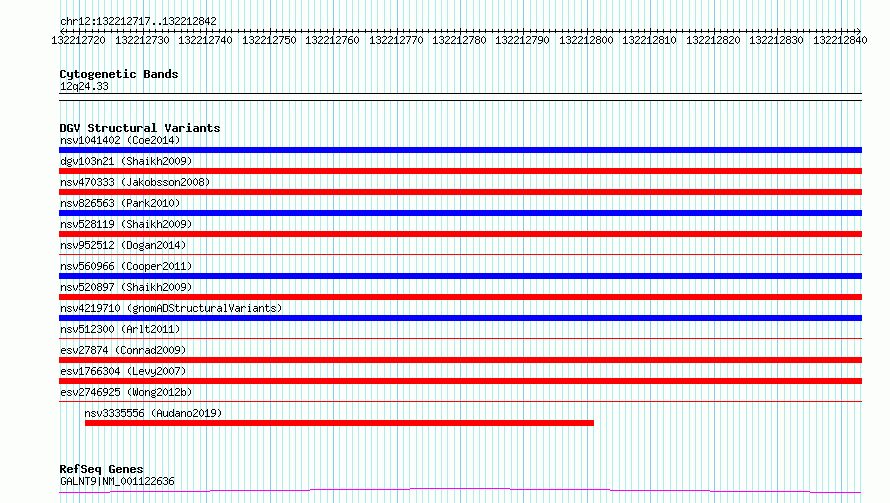890x503 pixels.
Task: Click the RefSeq Genes track heading
Action: click(101, 470)
